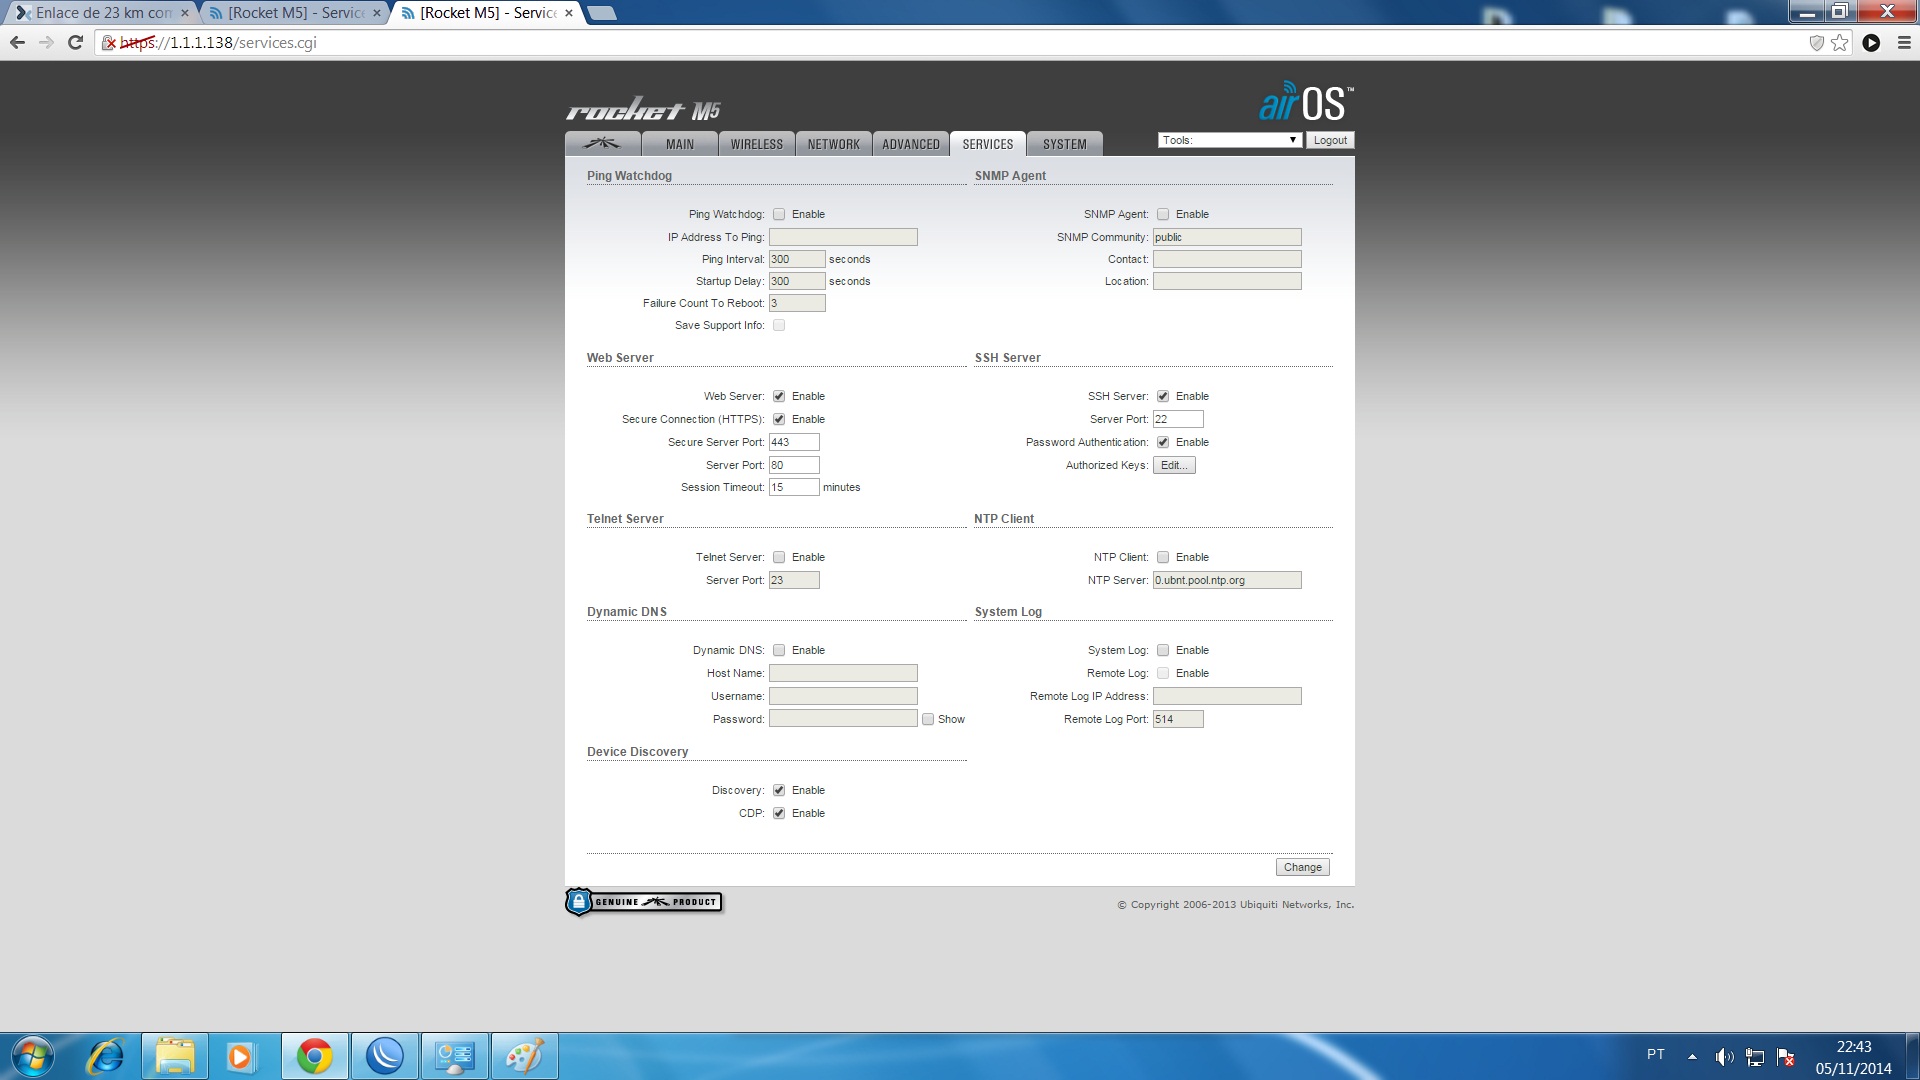This screenshot has width=1920, height=1080.
Task: Open the Tools dropdown
Action: tap(1229, 140)
